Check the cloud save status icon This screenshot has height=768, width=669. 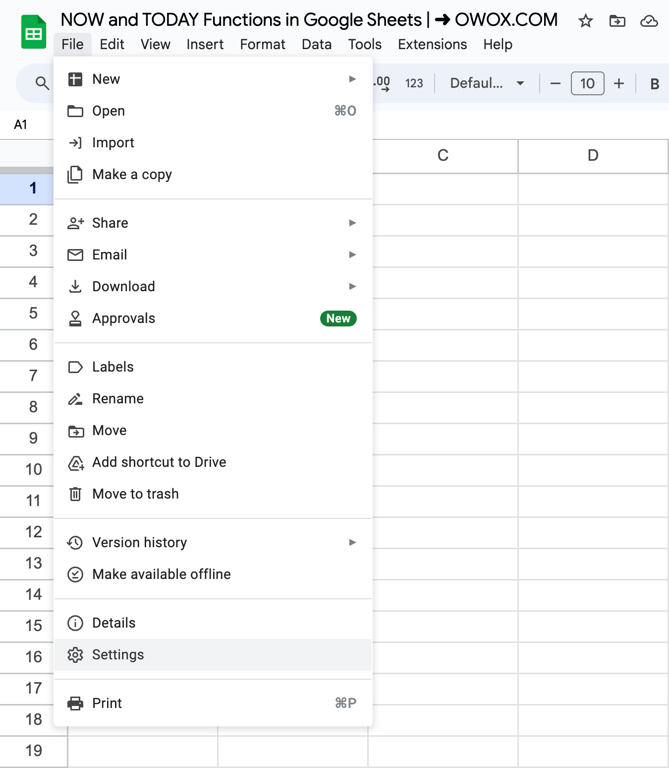(x=649, y=21)
